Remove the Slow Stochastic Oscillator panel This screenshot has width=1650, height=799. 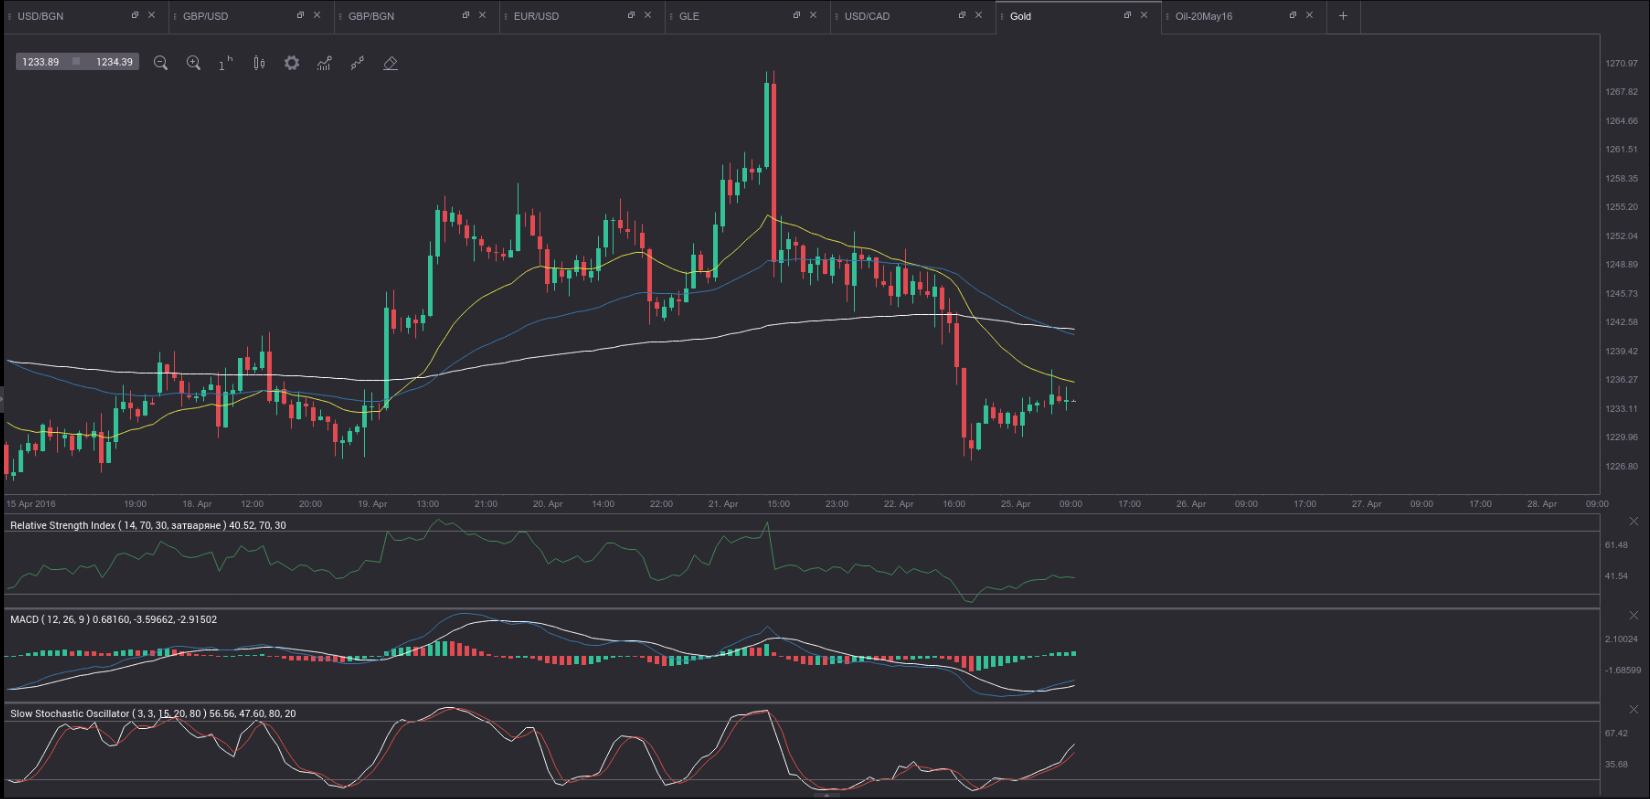coord(1633,709)
